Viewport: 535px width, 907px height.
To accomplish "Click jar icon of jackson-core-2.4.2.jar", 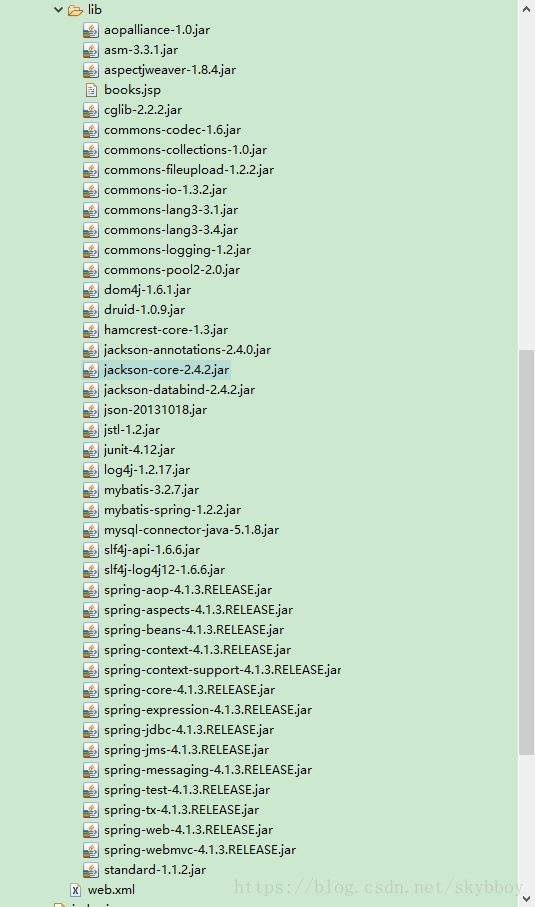I will tap(91, 370).
